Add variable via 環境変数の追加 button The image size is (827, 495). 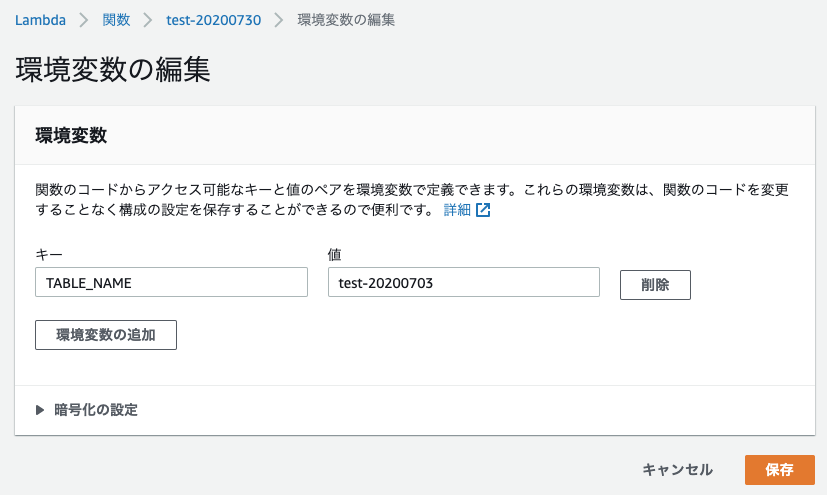tap(106, 335)
